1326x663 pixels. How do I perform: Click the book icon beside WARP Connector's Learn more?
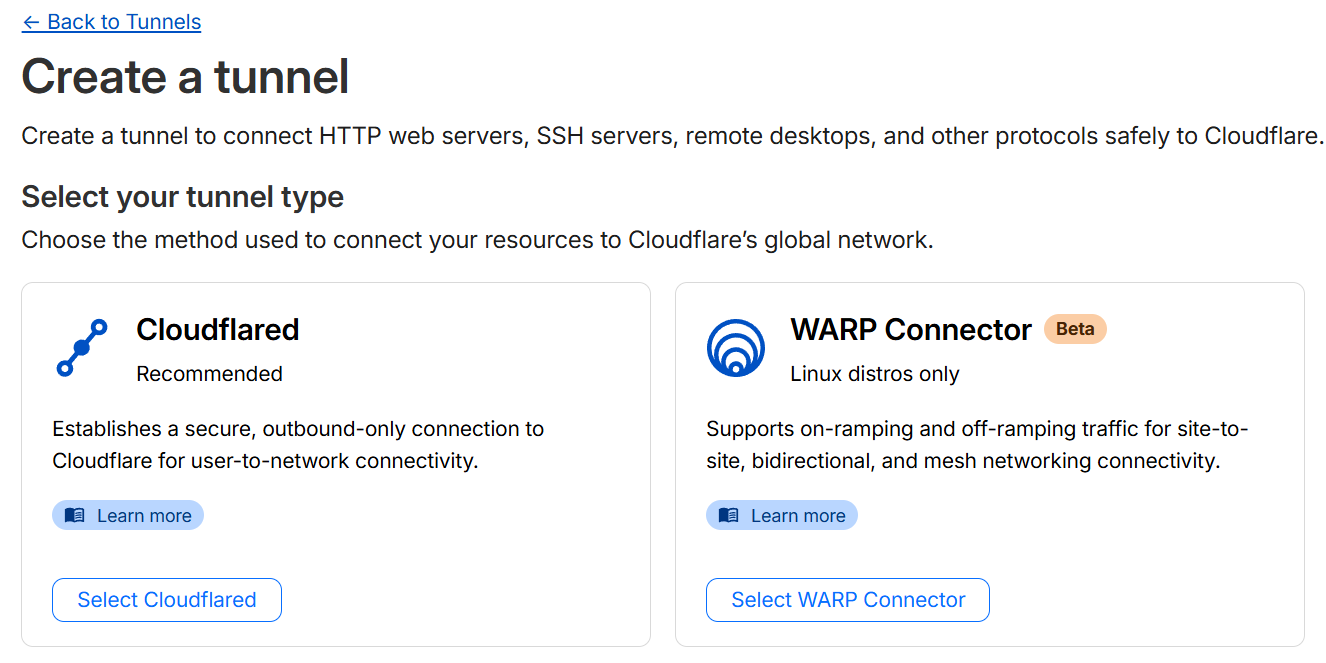730,514
